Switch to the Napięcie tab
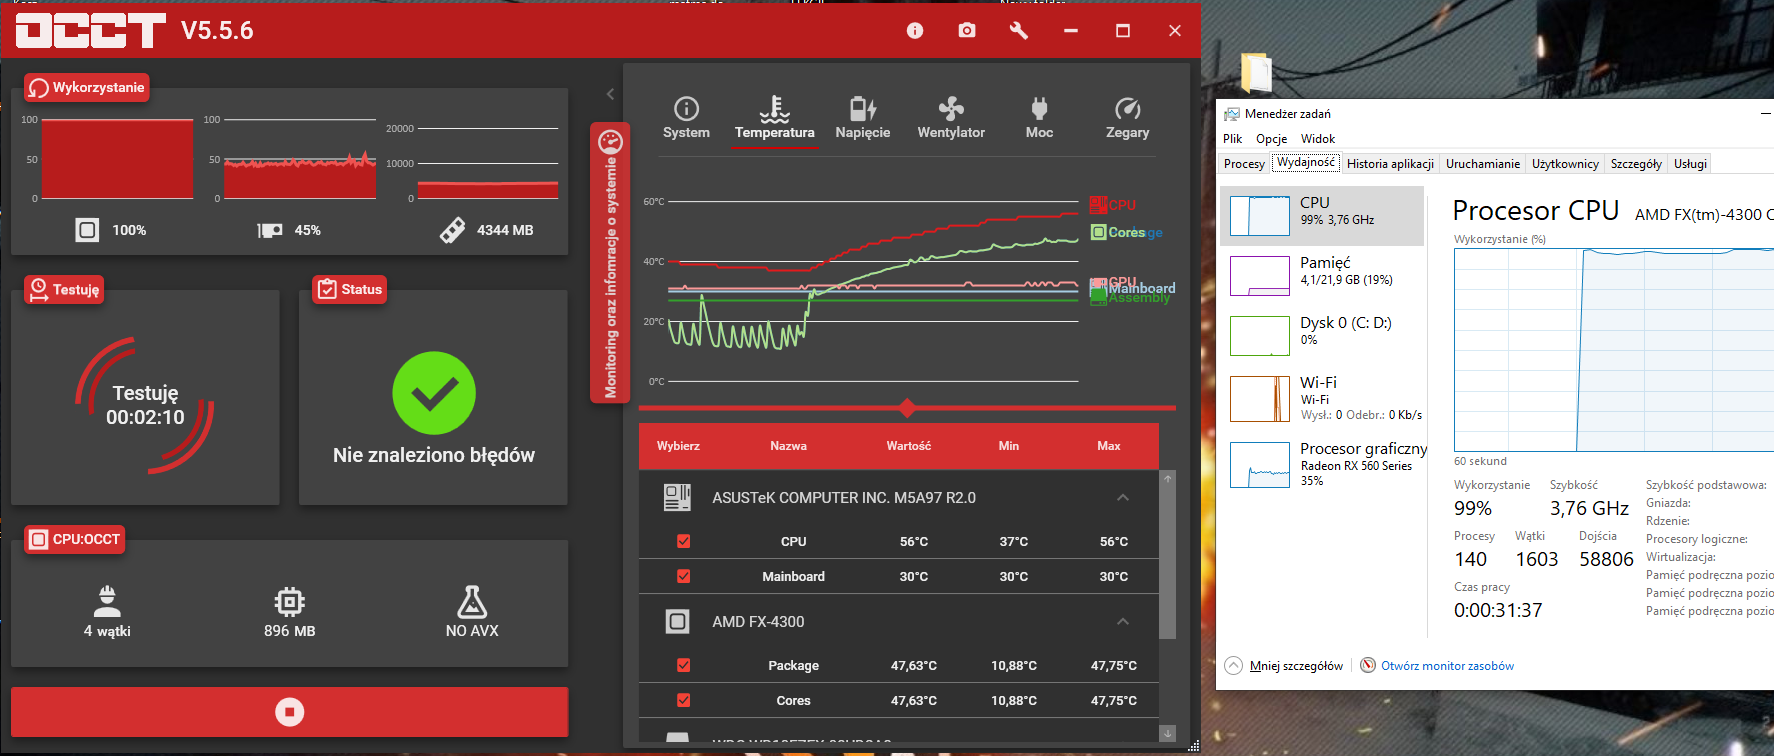The height and width of the screenshot is (756, 1774). click(x=863, y=118)
